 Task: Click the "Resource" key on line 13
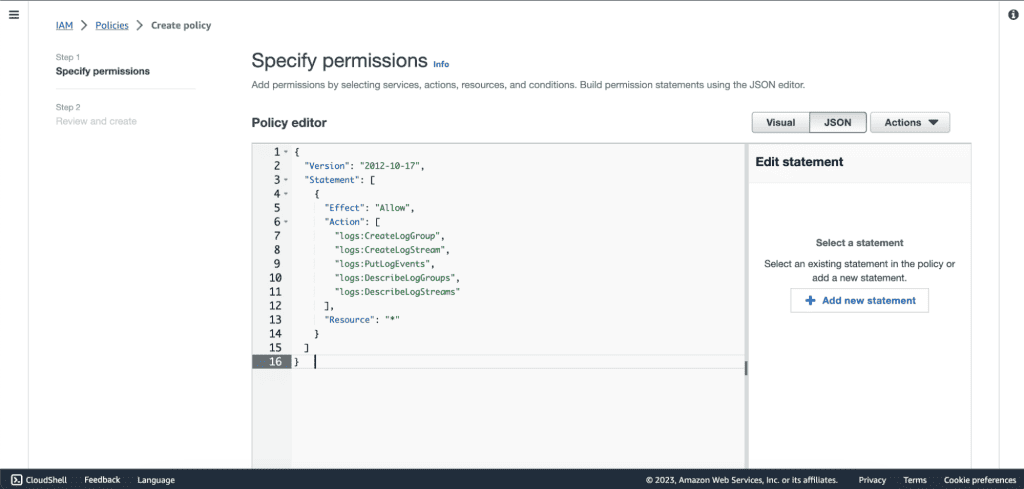click(x=347, y=320)
